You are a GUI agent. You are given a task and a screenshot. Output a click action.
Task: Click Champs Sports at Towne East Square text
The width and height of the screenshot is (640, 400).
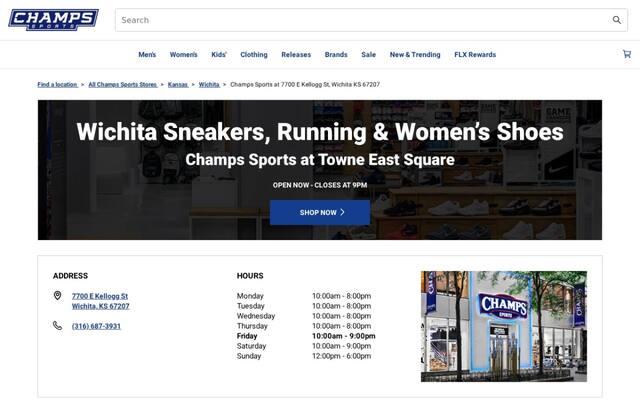point(320,160)
